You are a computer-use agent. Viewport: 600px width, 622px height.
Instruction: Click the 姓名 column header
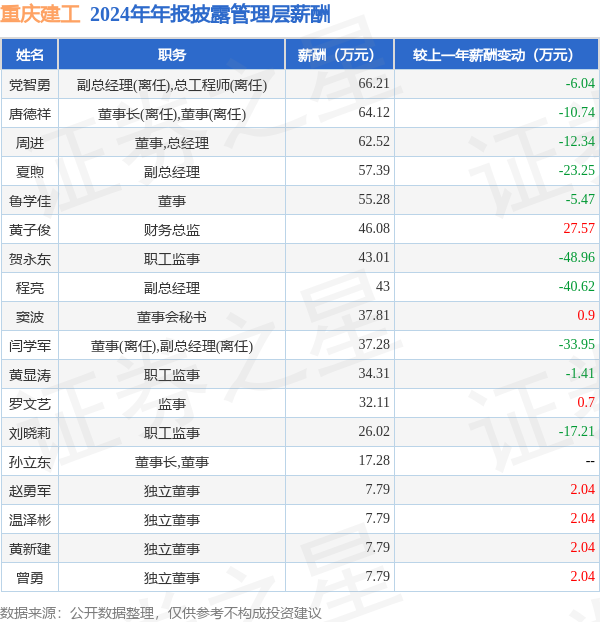[30, 54]
